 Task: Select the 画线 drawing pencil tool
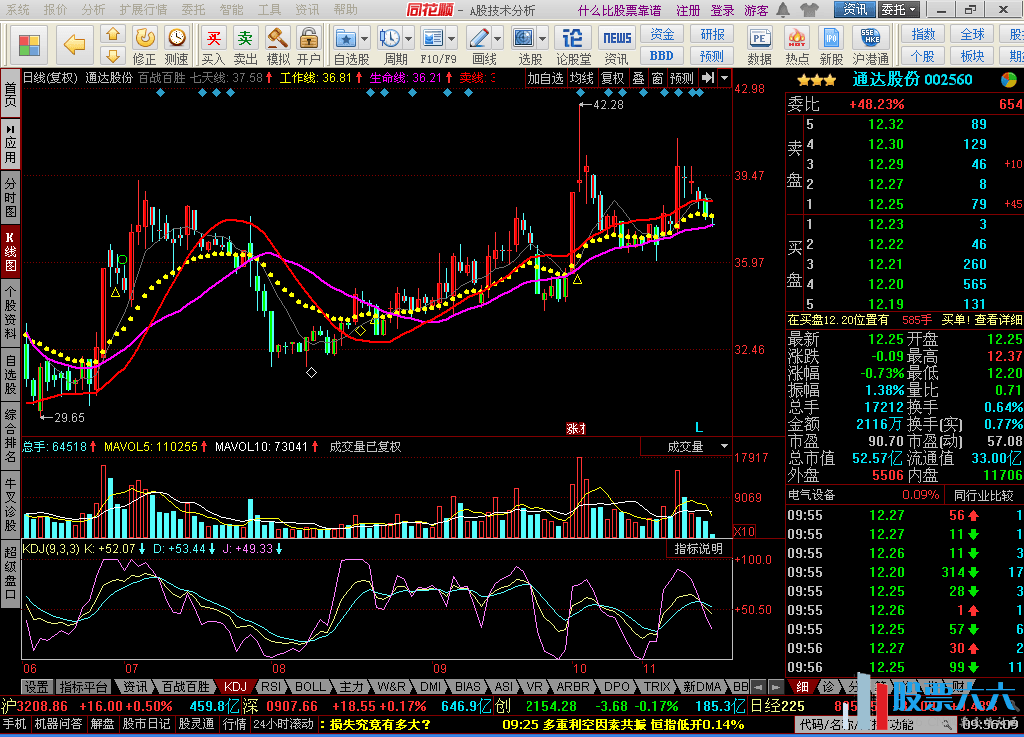(479, 39)
